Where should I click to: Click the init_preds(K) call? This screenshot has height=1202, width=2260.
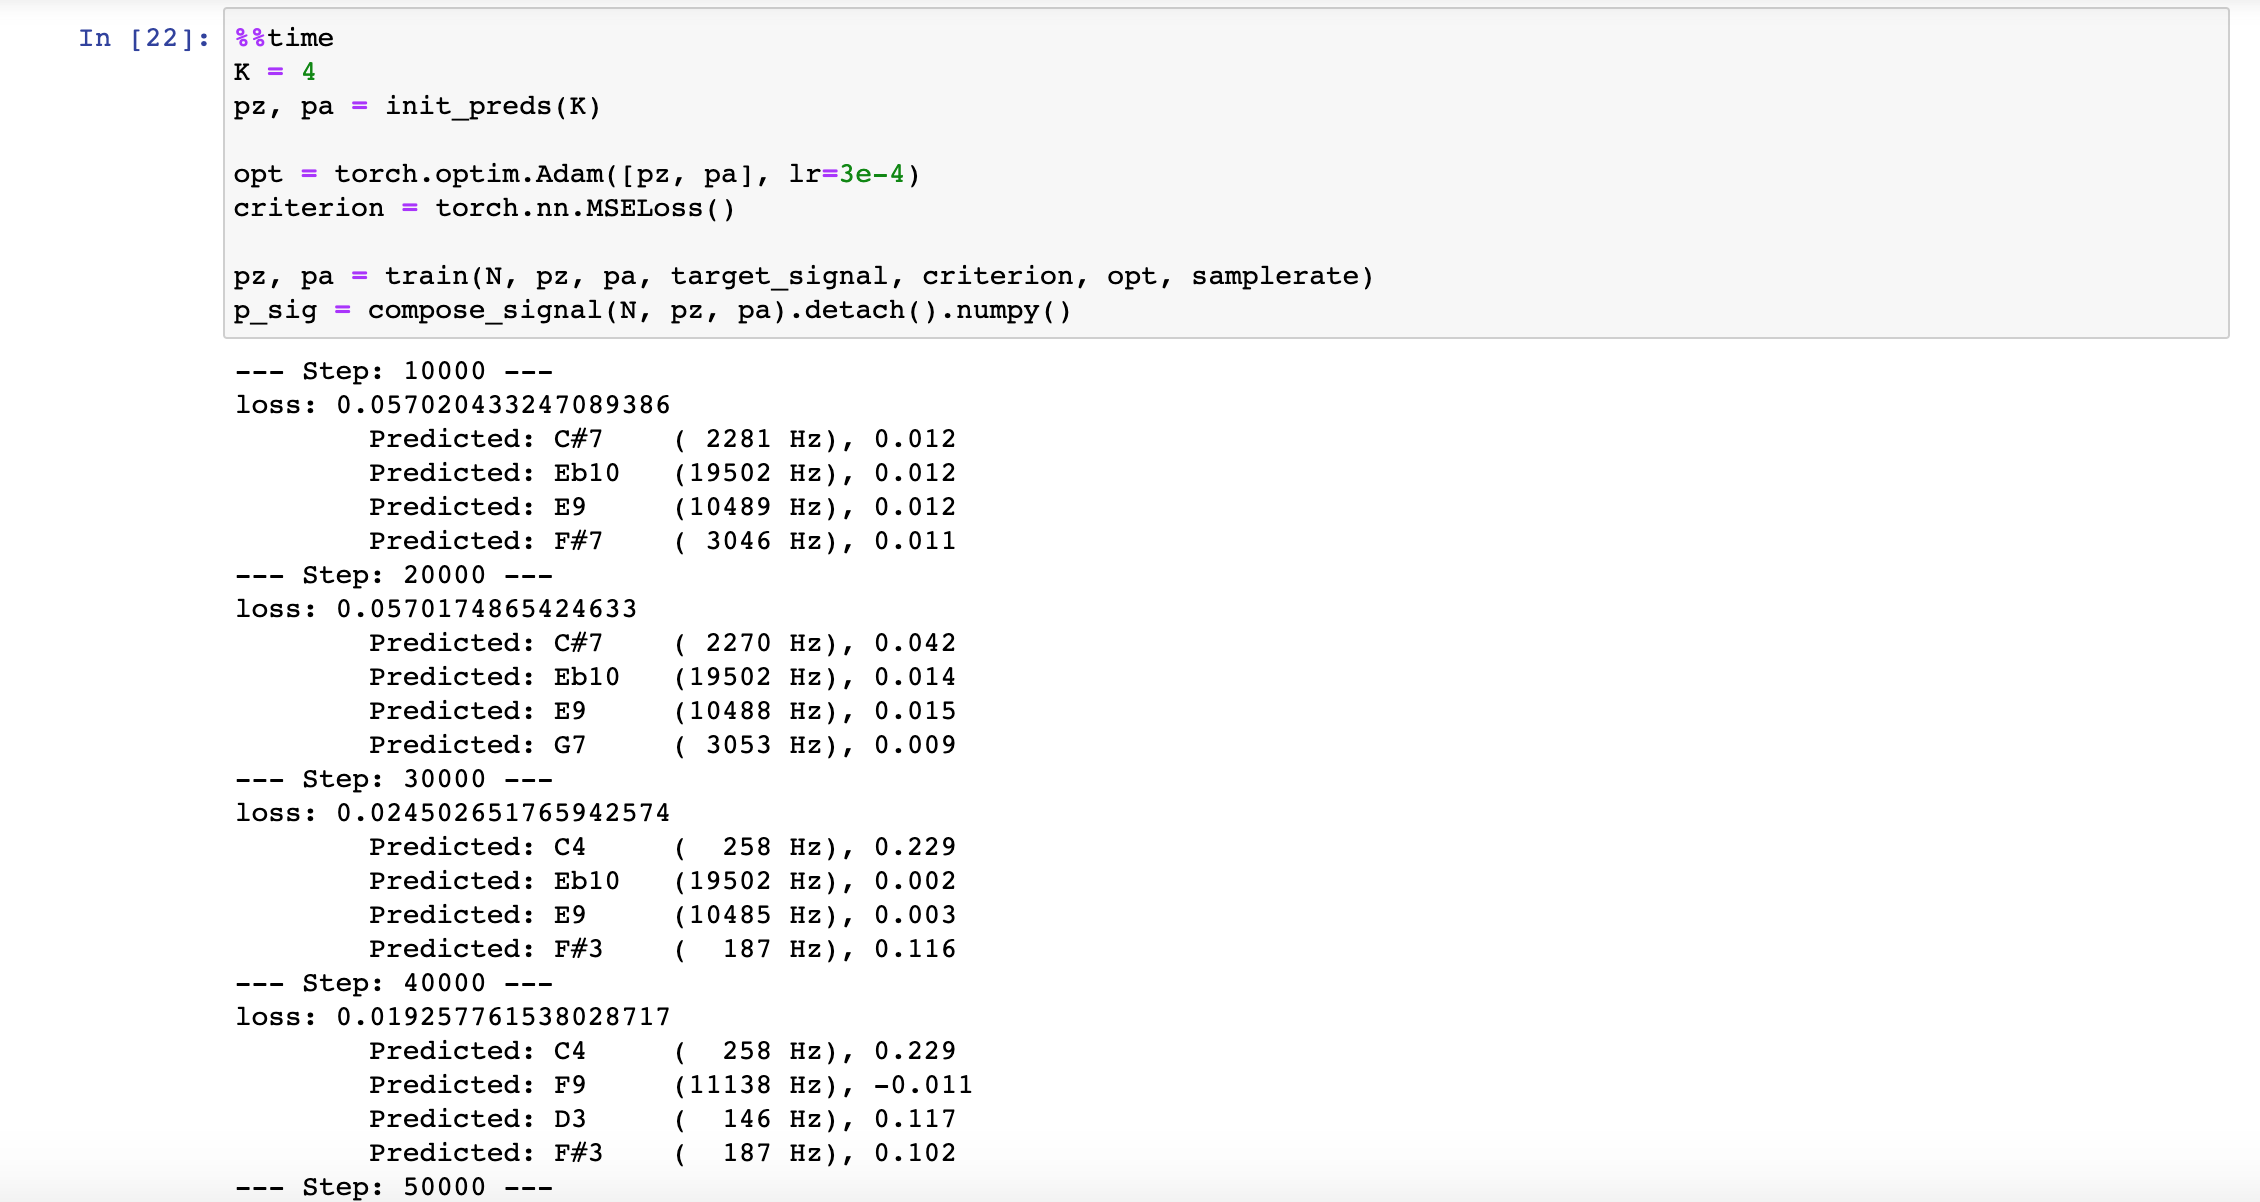click(493, 106)
